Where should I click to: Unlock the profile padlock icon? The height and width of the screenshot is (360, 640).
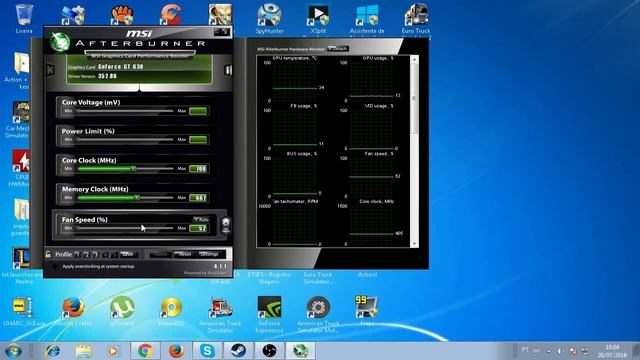pos(48,254)
